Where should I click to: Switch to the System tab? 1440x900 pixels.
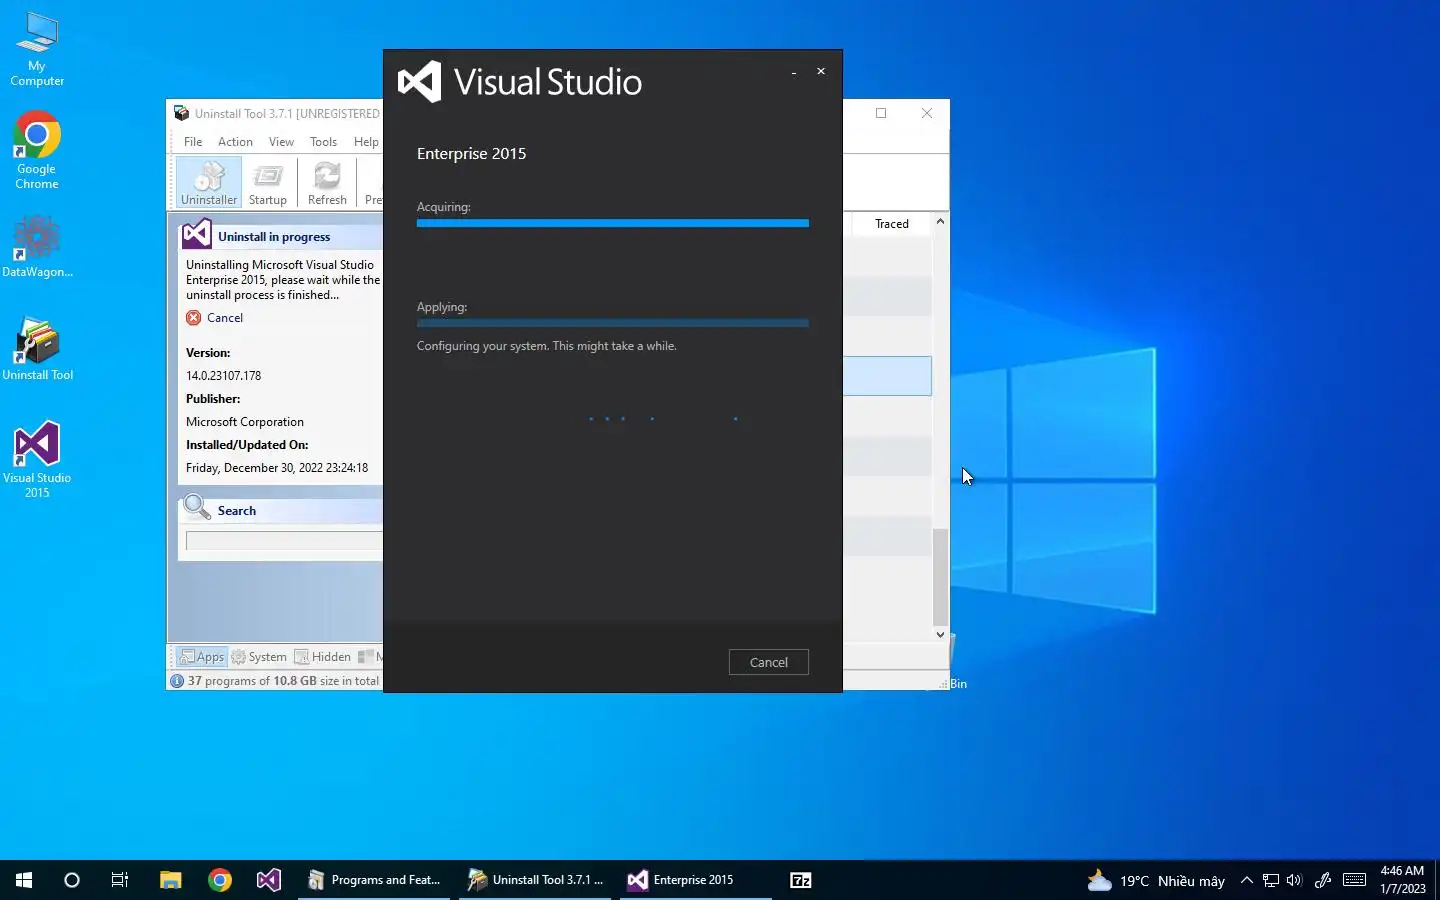(259, 657)
